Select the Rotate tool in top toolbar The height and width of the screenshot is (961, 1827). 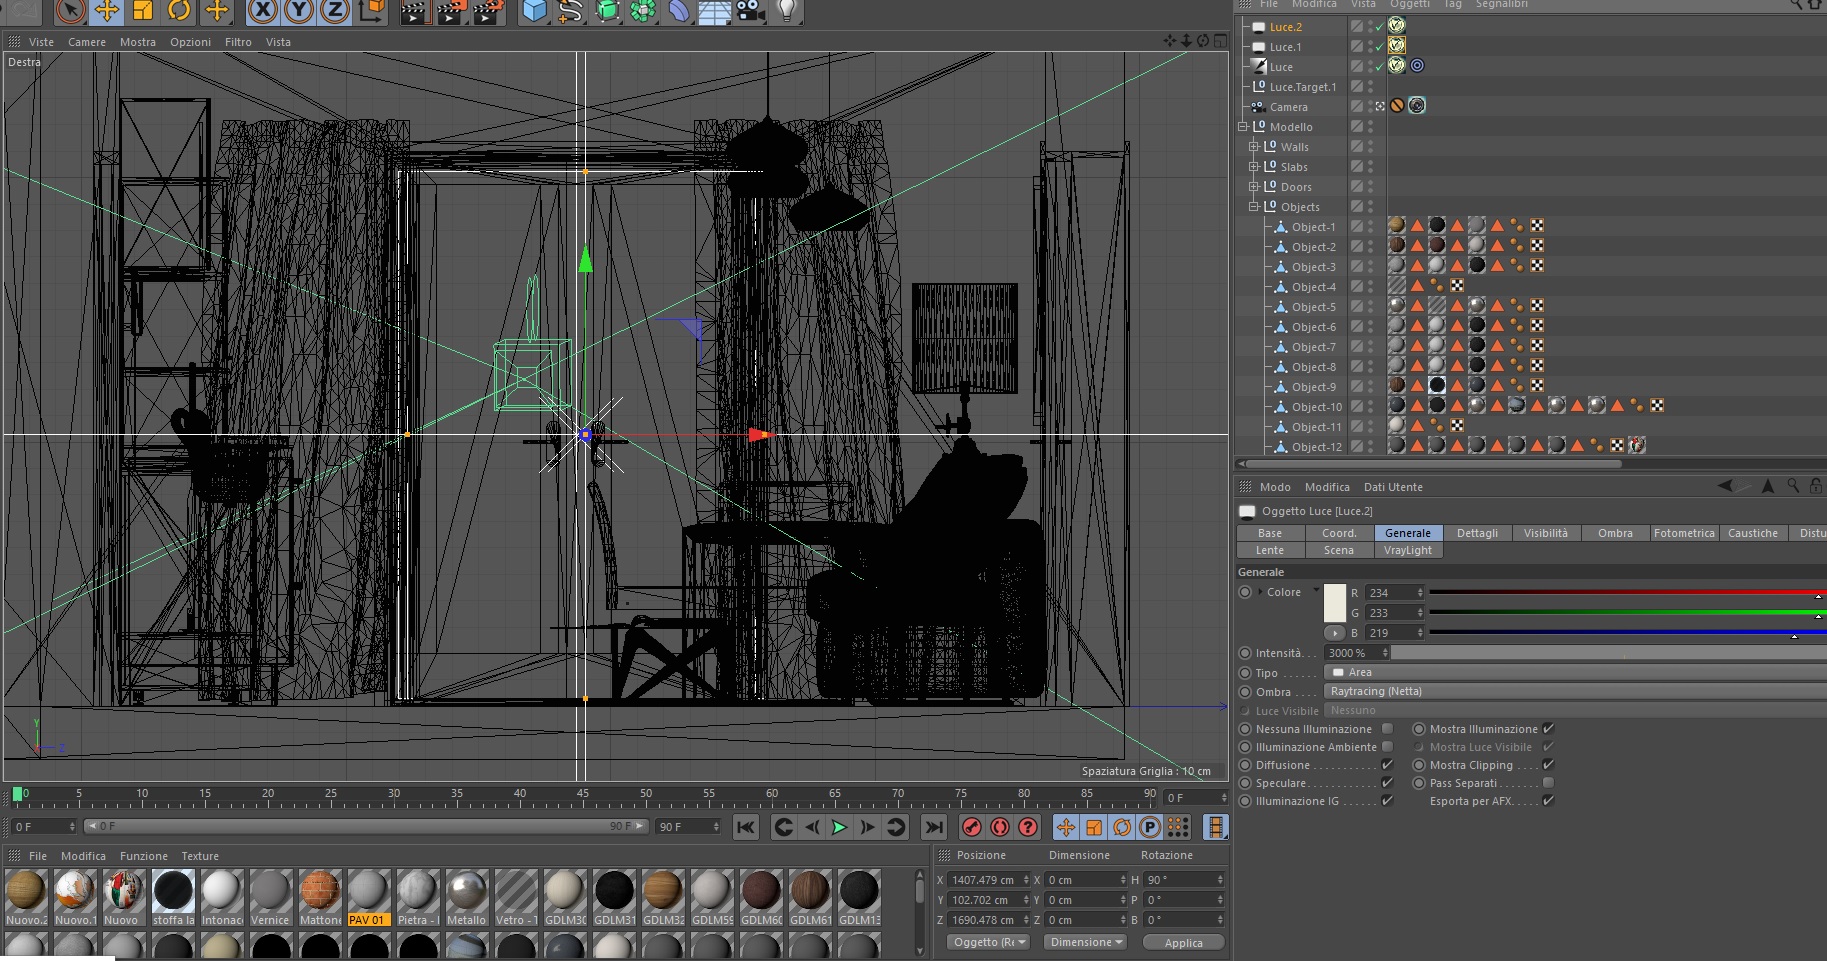pos(179,11)
